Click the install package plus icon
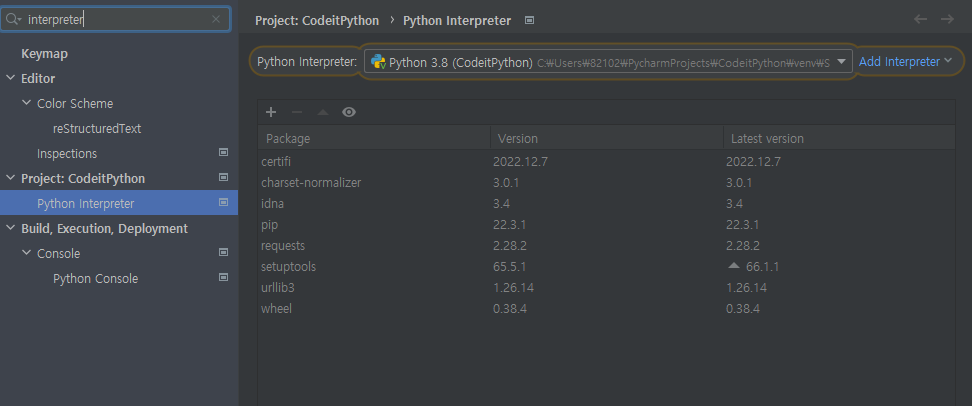The height and width of the screenshot is (406, 972). click(x=270, y=113)
